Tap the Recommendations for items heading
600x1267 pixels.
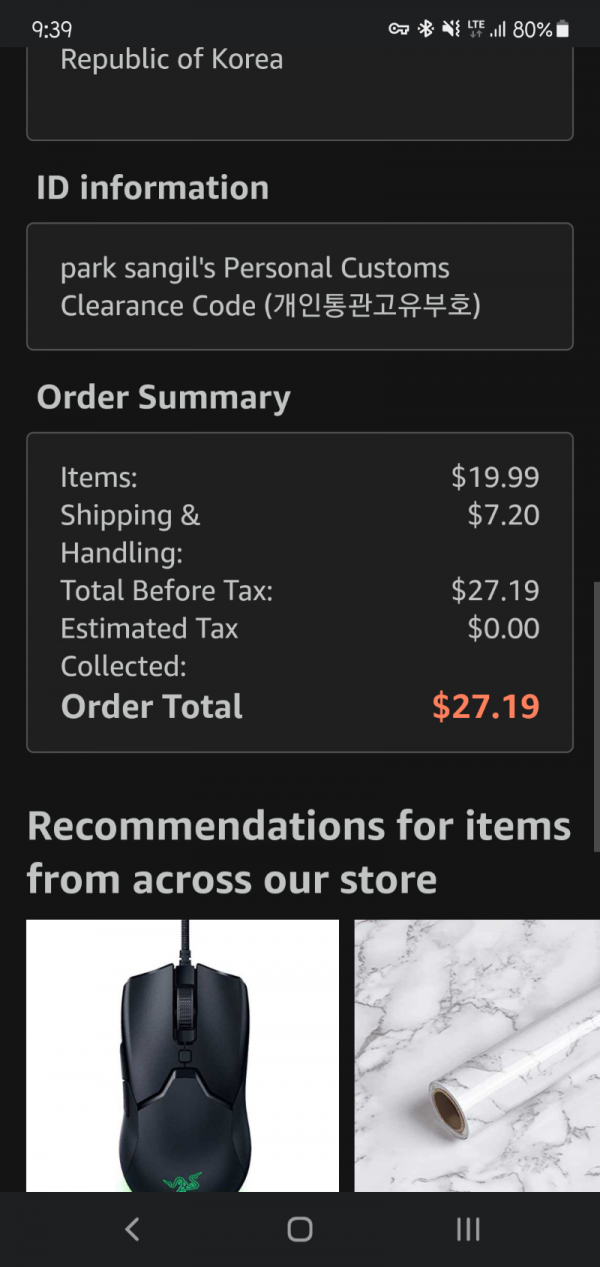(x=299, y=852)
